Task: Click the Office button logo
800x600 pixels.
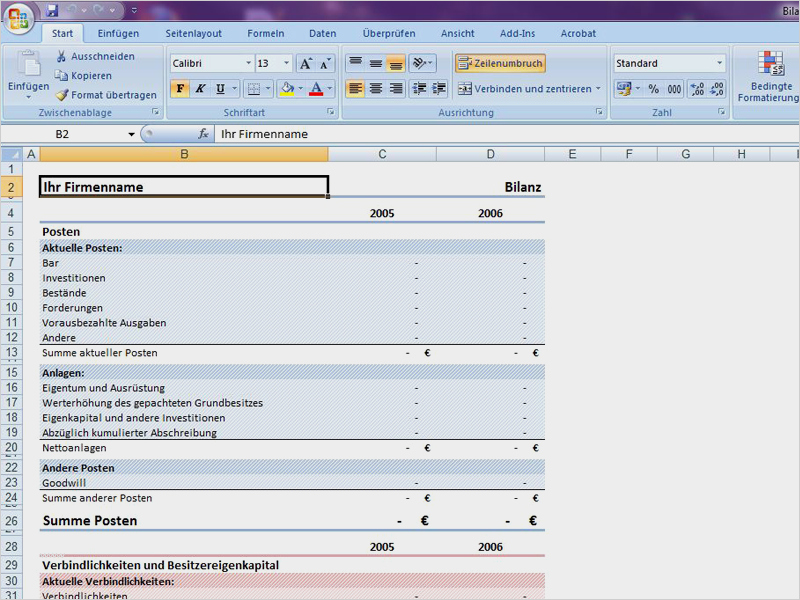Action: click(x=18, y=17)
